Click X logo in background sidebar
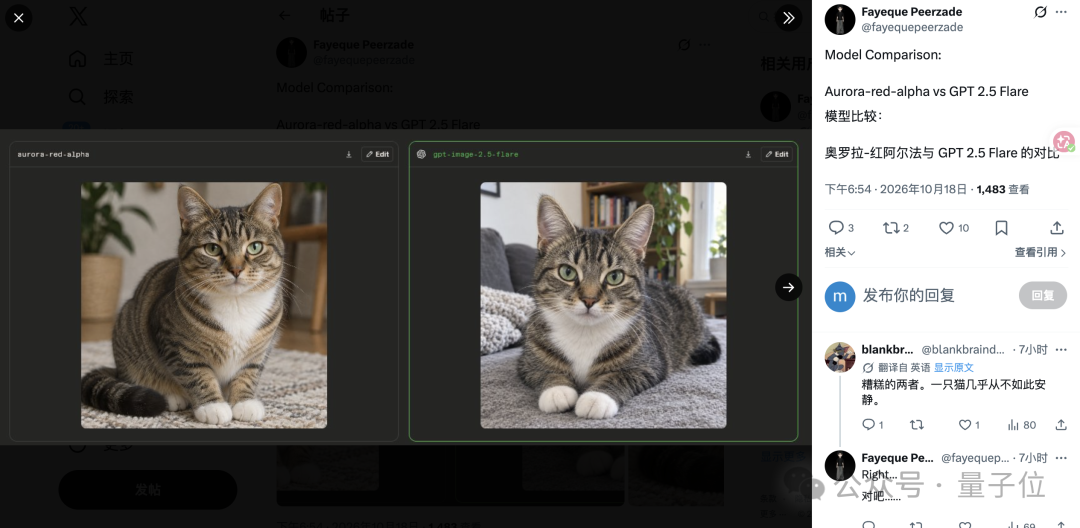Screen dimensions: 1080x528 (78, 17)
